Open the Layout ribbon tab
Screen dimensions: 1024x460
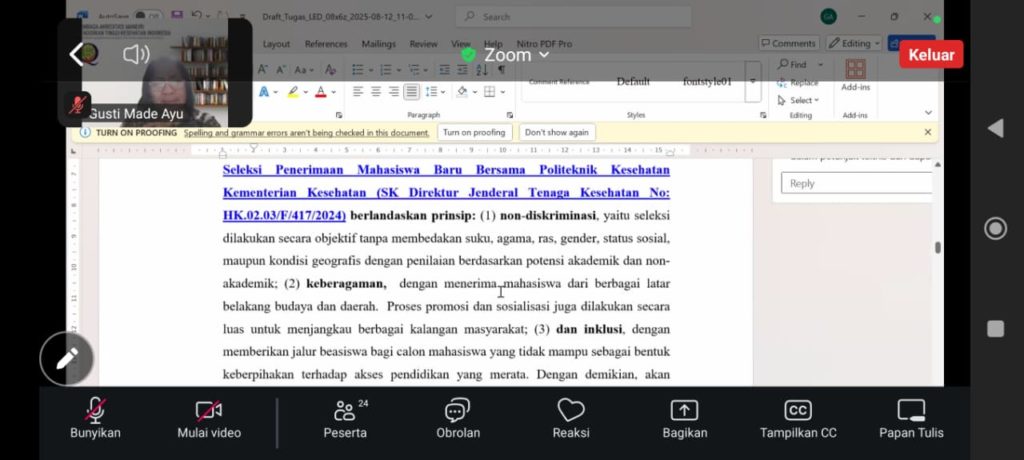pyautogui.click(x=276, y=44)
